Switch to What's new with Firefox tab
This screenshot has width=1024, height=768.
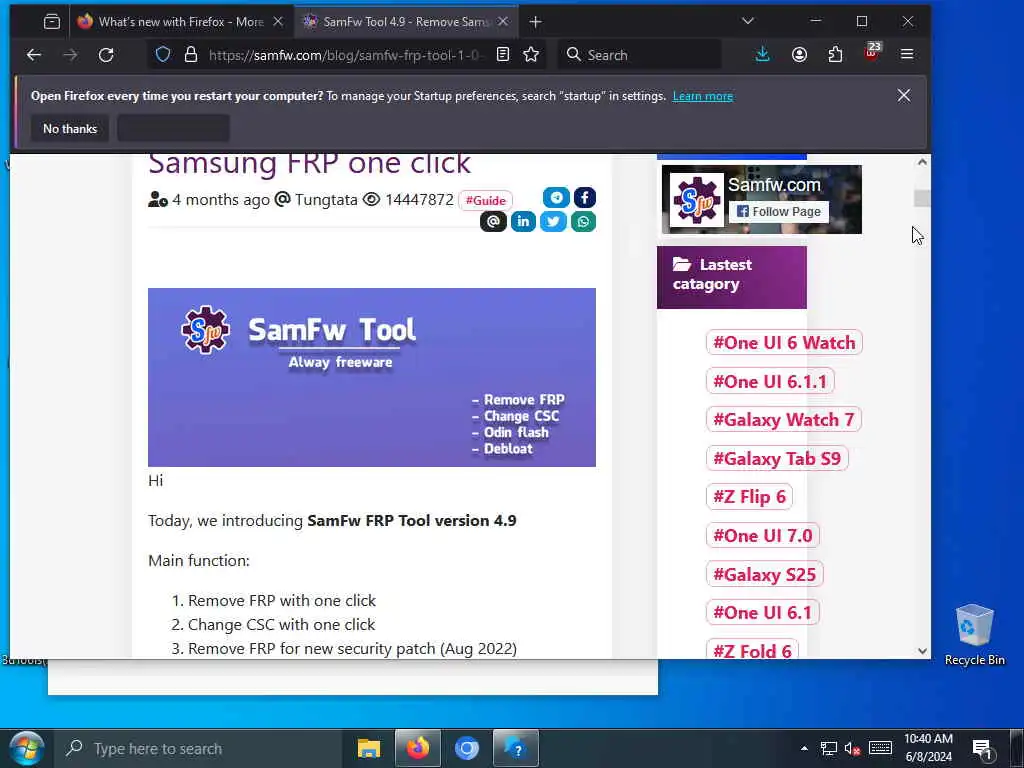(180, 22)
